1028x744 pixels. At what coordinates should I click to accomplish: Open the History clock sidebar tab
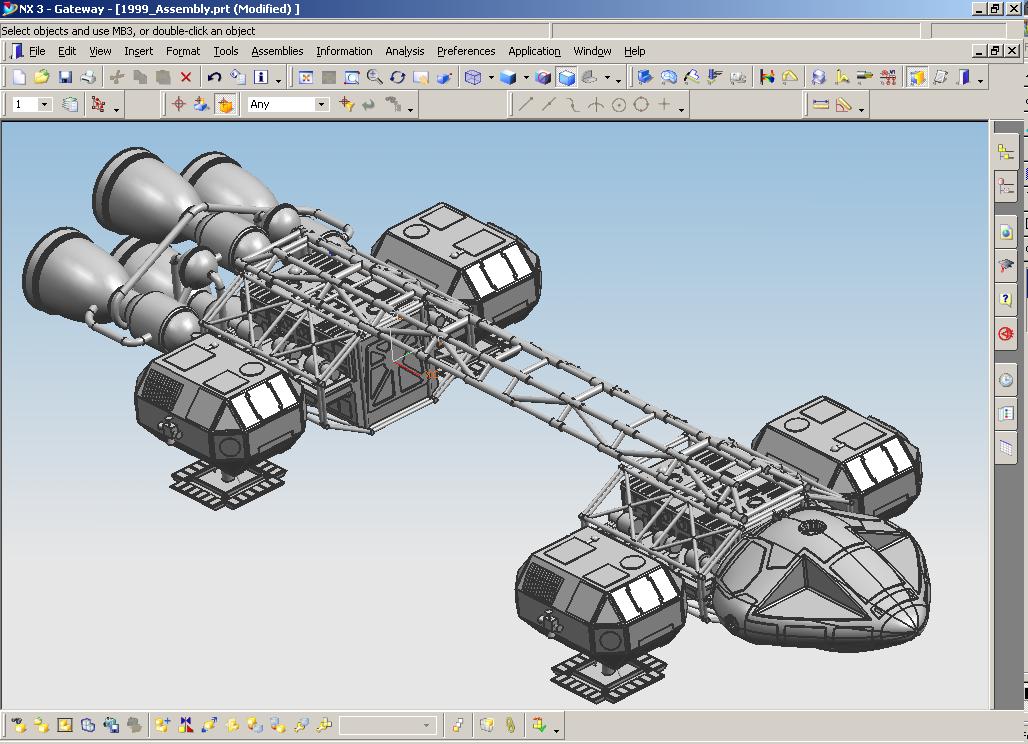coord(1005,381)
